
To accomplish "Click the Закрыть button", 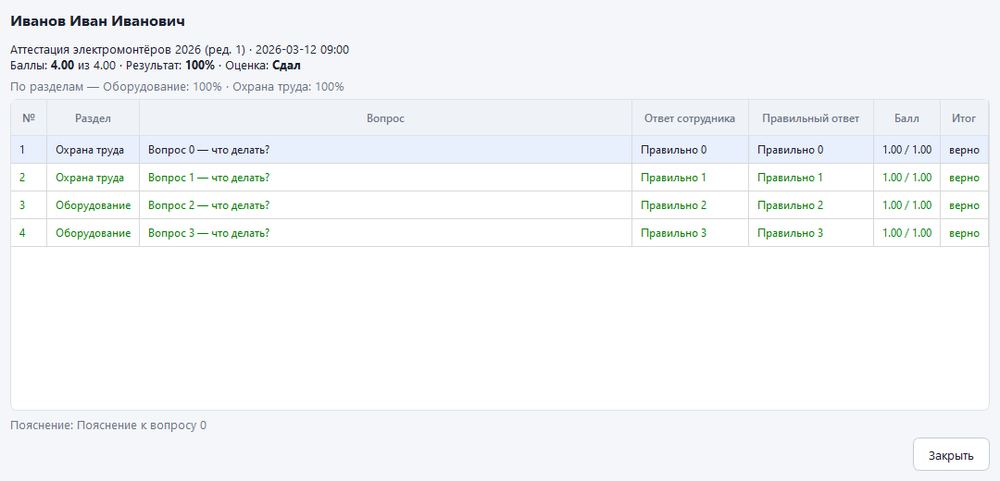I will click(951, 455).
